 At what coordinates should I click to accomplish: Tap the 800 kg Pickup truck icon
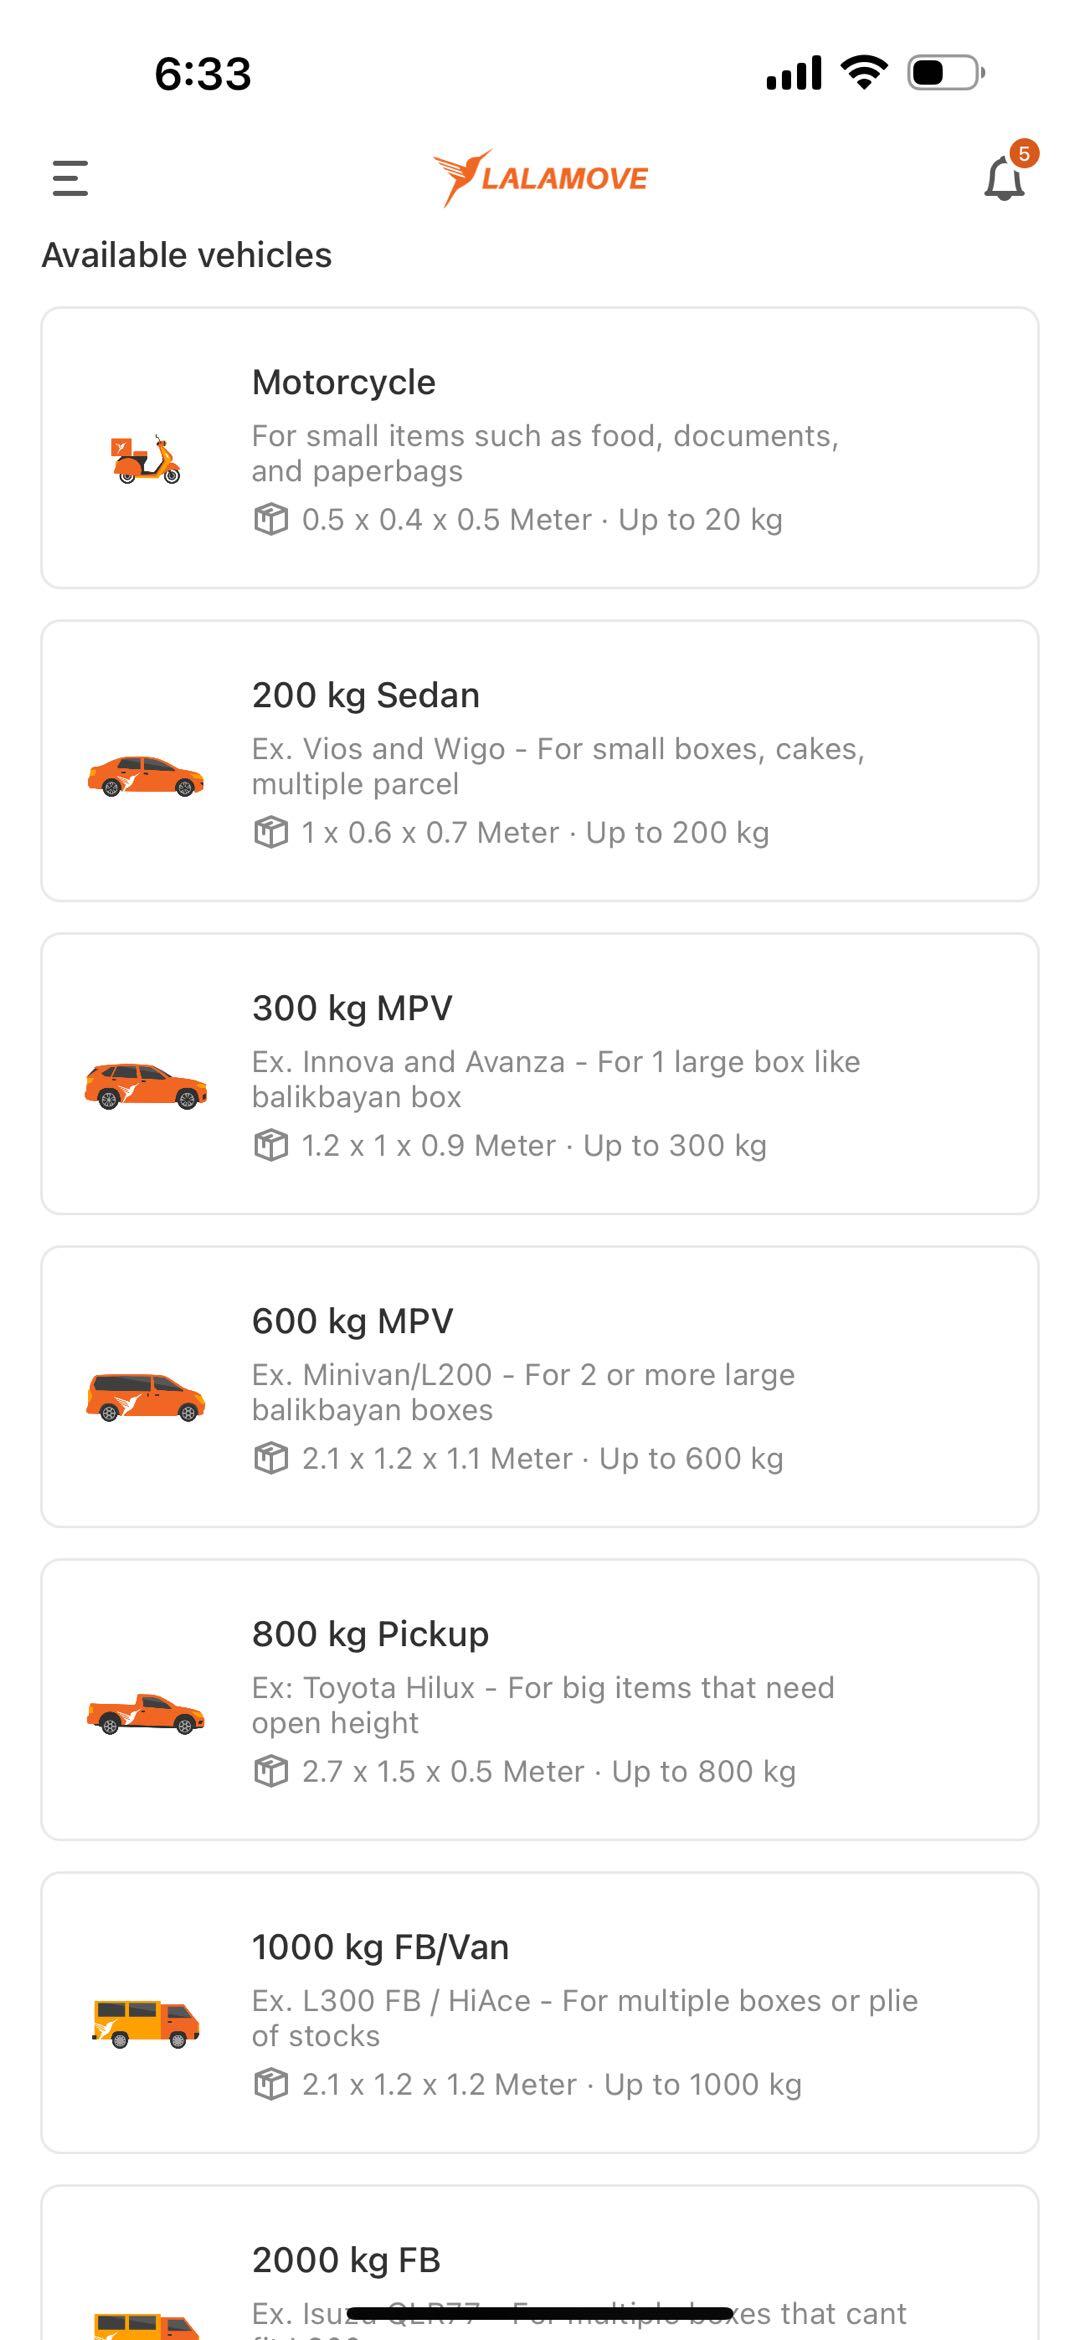(146, 1714)
